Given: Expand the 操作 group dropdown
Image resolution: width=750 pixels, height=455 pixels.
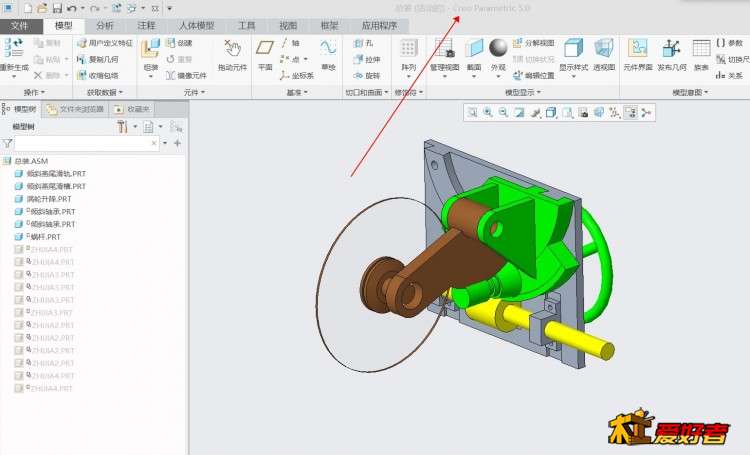Looking at the screenshot, I should pyautogui.click(x=34, y=92).
